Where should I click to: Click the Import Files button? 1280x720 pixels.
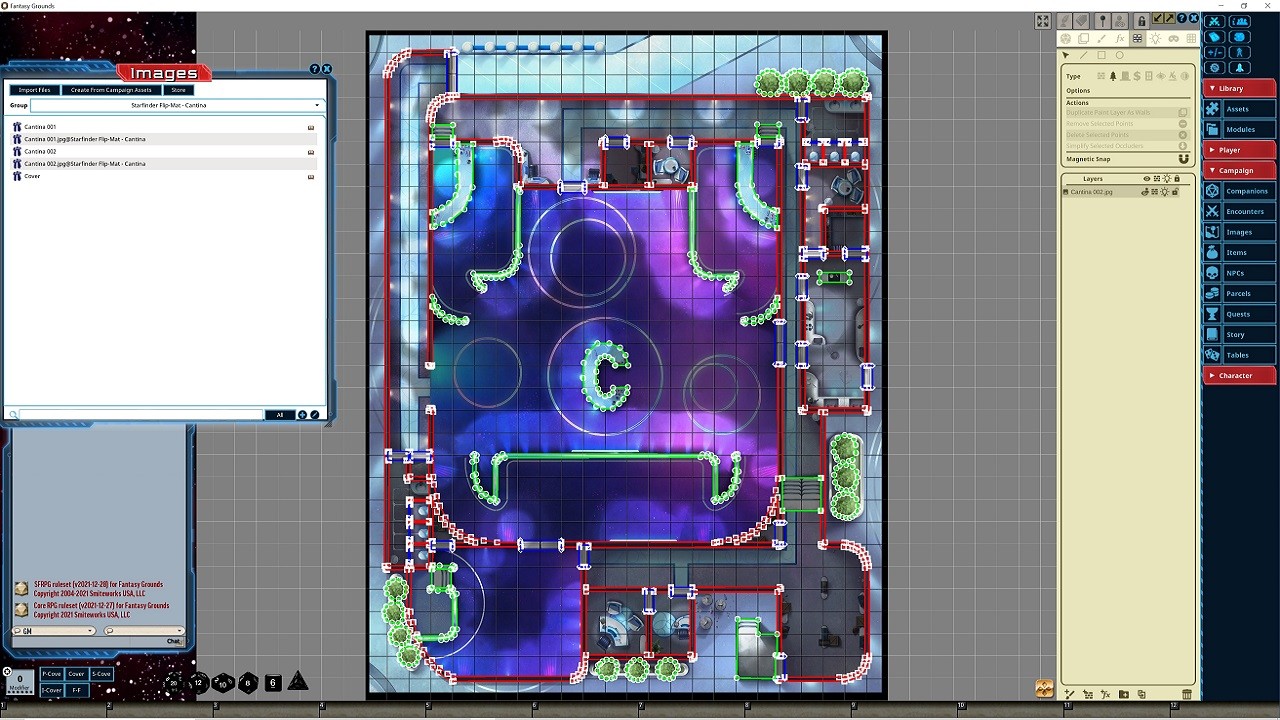pyautogui.click(x=34, y=90)
